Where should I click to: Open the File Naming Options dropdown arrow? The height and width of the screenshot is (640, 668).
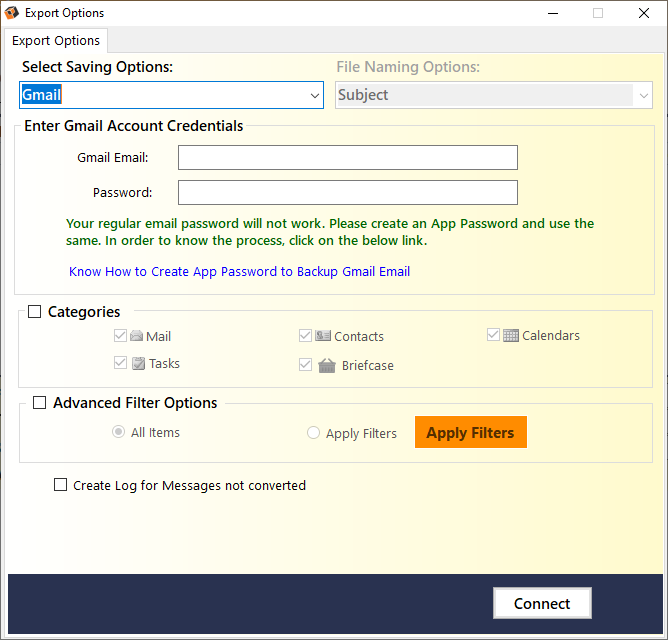(x=643, y=95)
